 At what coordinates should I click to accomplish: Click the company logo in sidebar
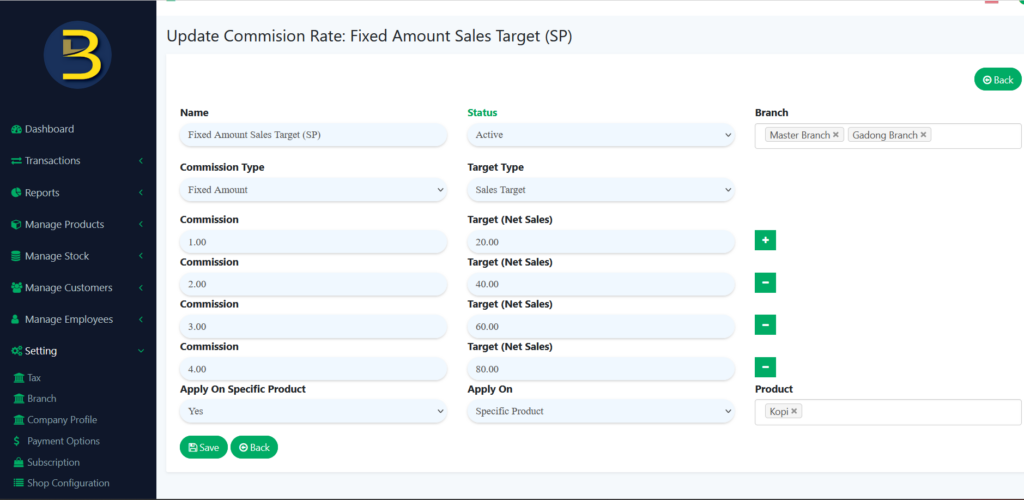pos(78,55)
